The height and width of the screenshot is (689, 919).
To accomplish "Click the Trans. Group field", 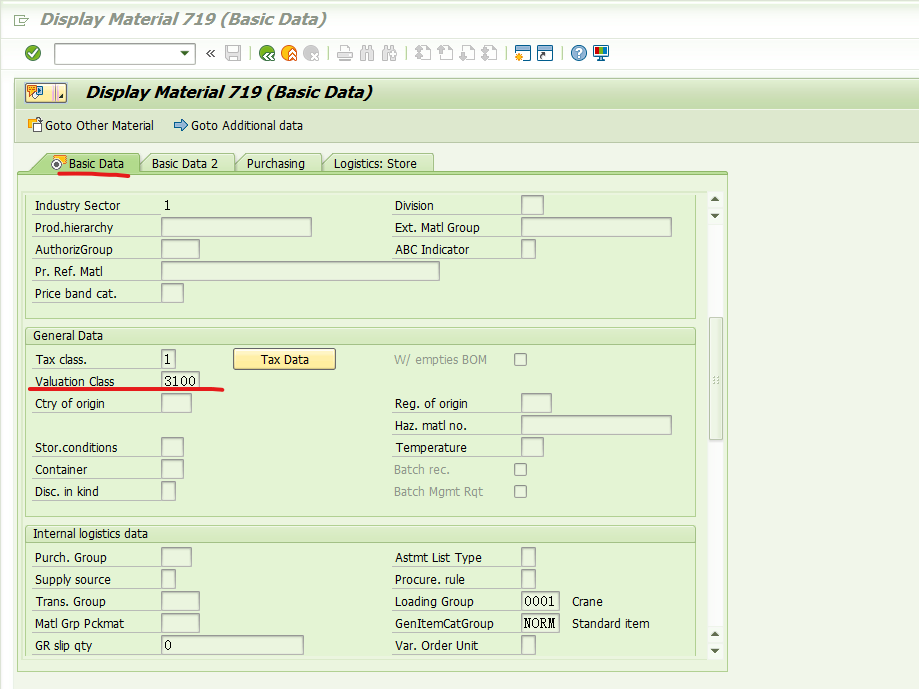I will (x=181, y=601).
